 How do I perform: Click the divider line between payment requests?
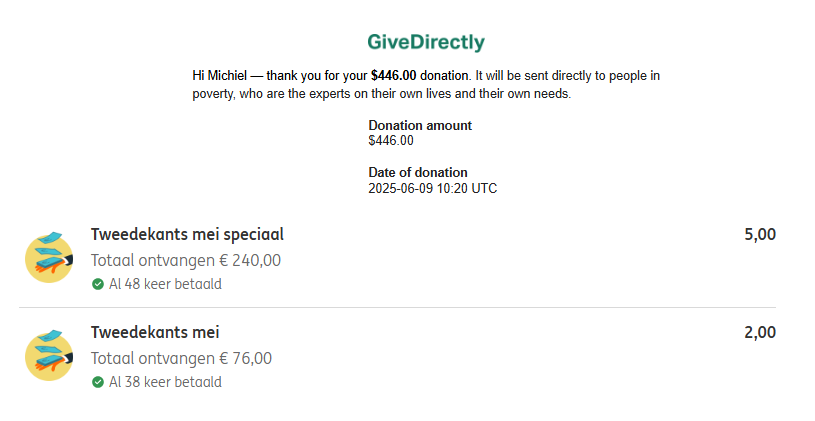tap(398, 308)
